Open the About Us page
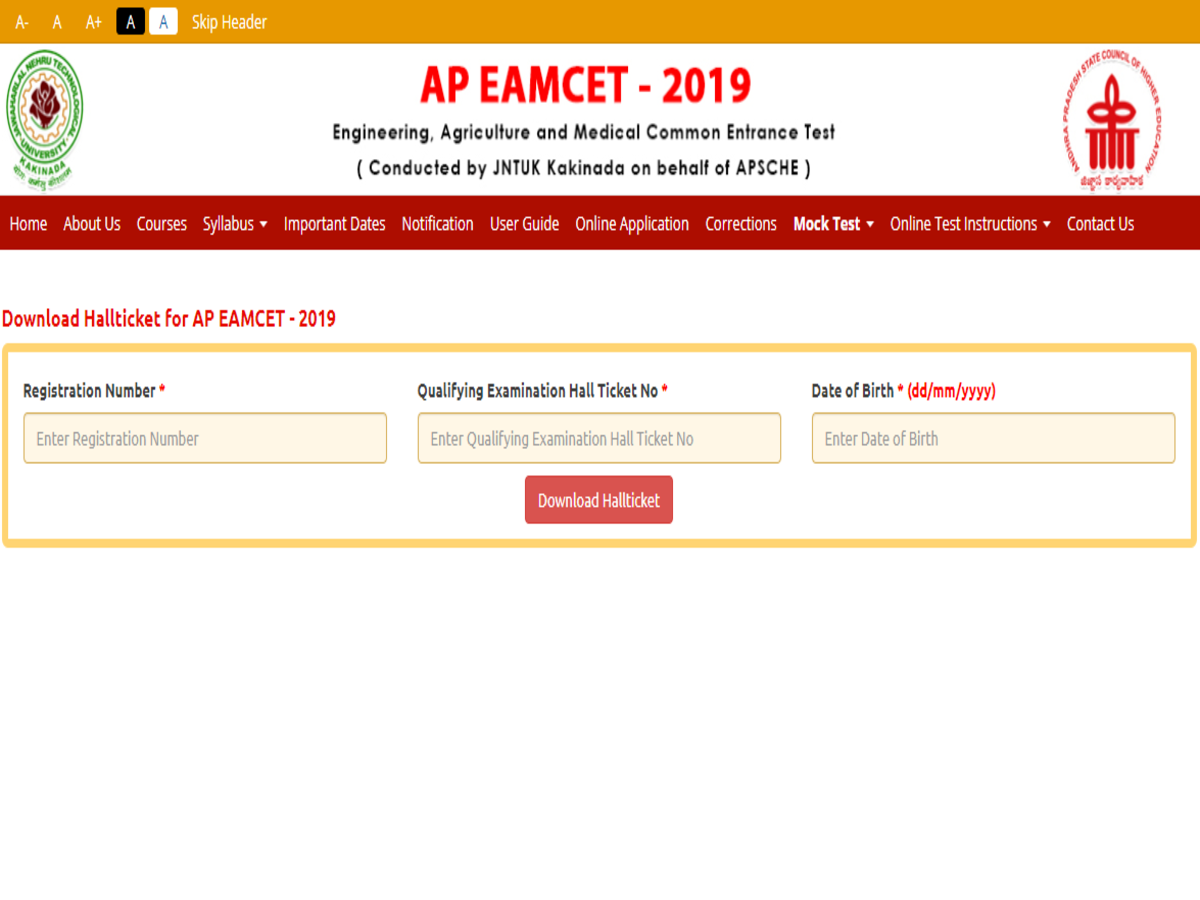Viewport: 1200px width, 900px height. (92, 224)
